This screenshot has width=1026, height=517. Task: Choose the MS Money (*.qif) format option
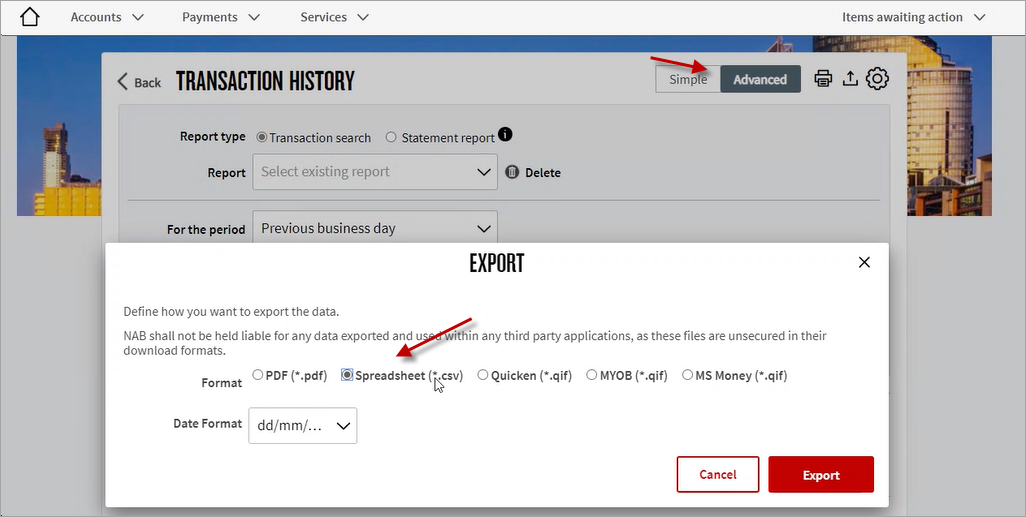[687, 375]
